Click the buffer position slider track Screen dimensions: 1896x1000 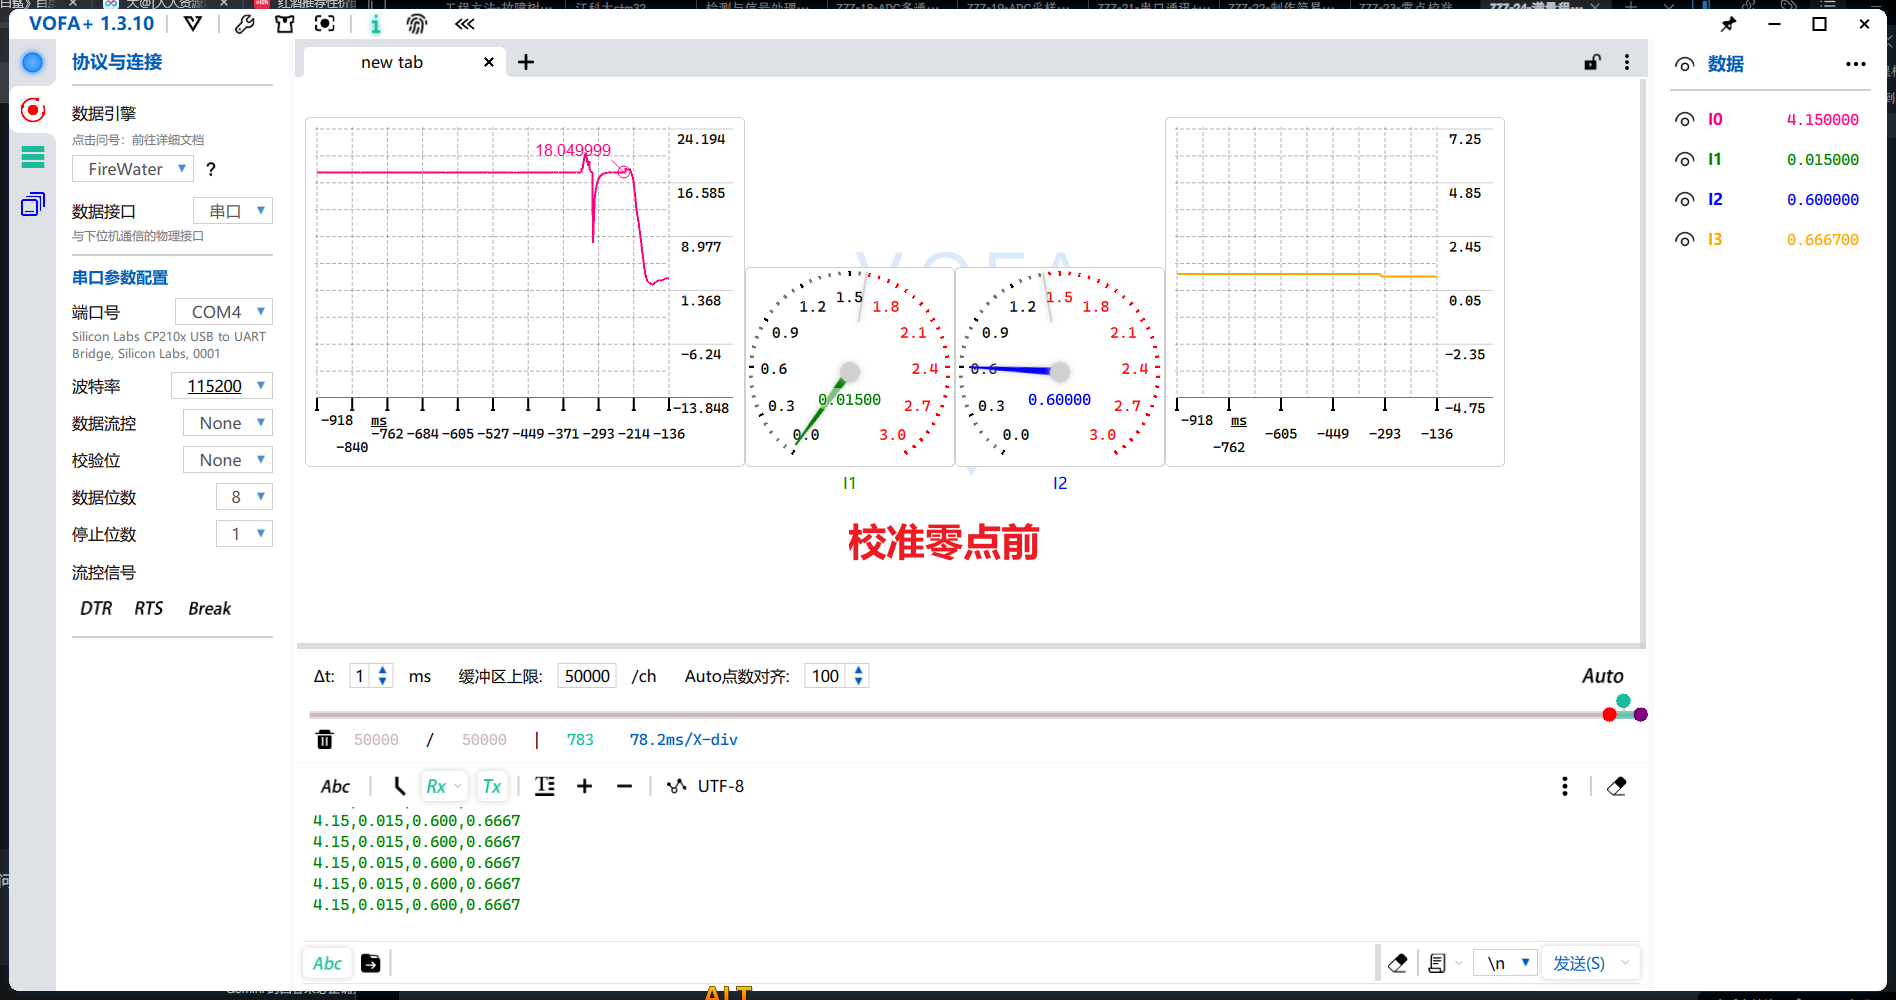click(x=950, y=715)
